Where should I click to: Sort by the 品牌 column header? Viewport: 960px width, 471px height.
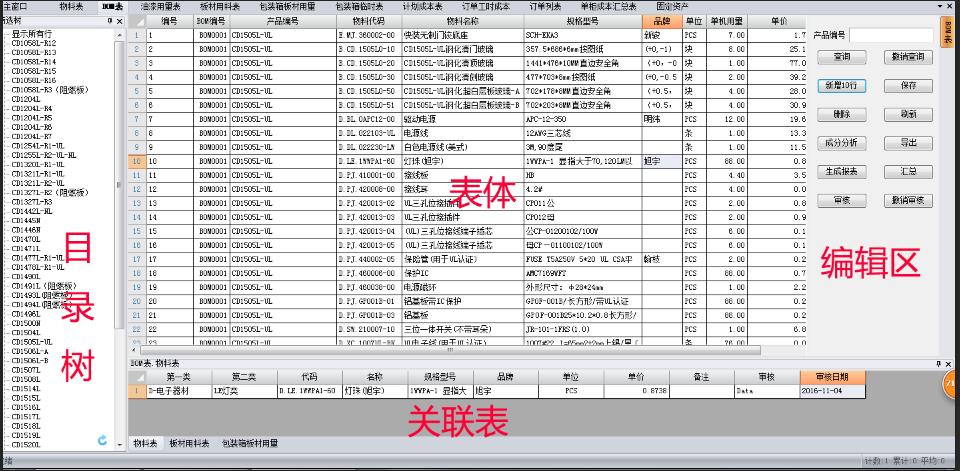pos(661,20)
